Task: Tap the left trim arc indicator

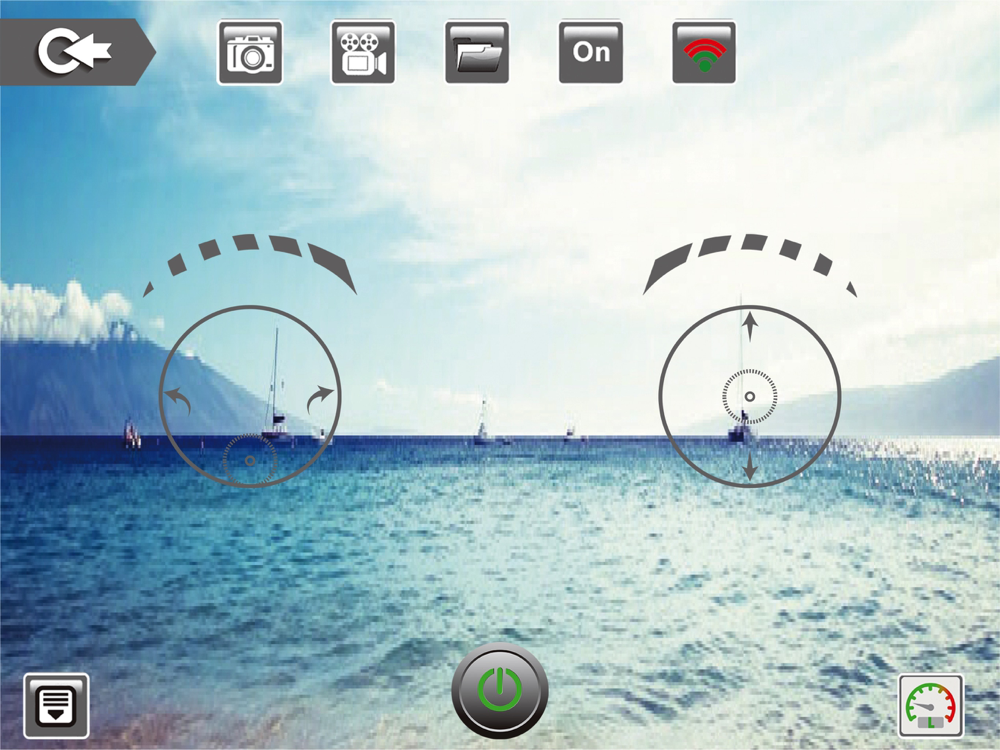Action: click(250, 264)
